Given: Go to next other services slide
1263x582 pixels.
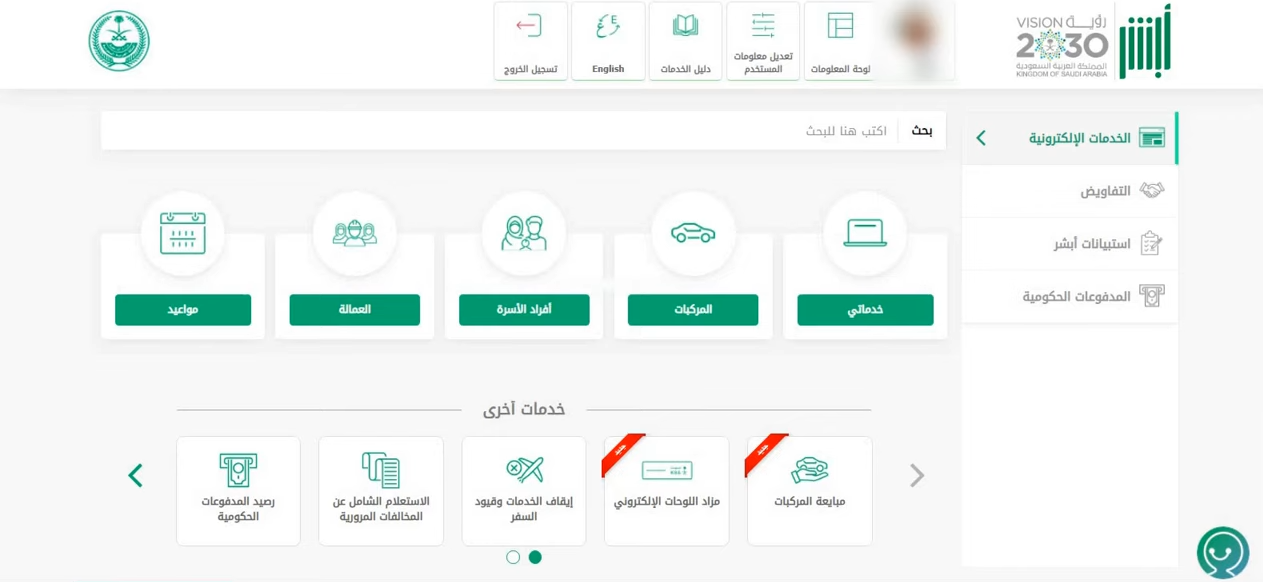Looking at the screenshot, I should pos(136,475).
